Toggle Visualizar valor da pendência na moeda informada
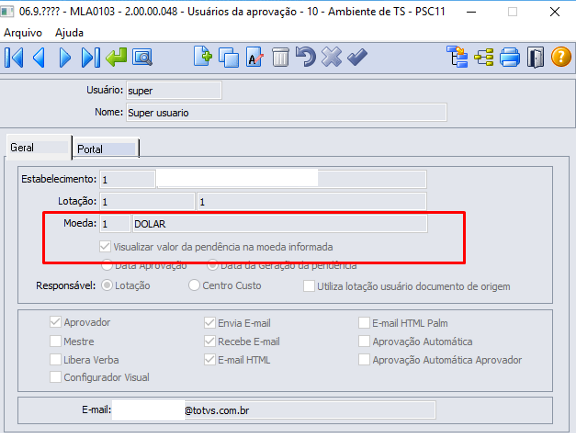Viewport: 577px width, 433px height. 105,246
